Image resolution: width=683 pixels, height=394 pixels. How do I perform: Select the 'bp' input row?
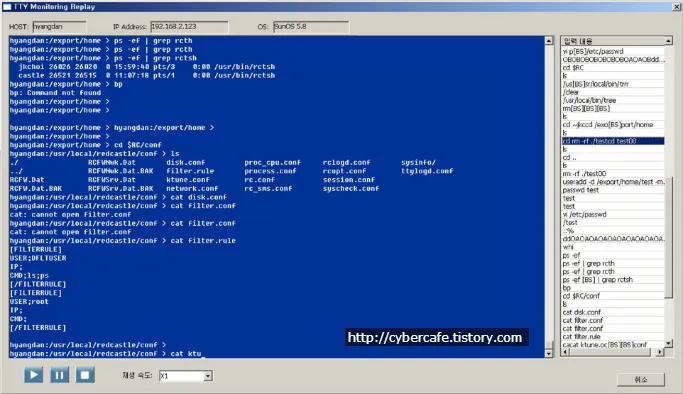(613, 288)
